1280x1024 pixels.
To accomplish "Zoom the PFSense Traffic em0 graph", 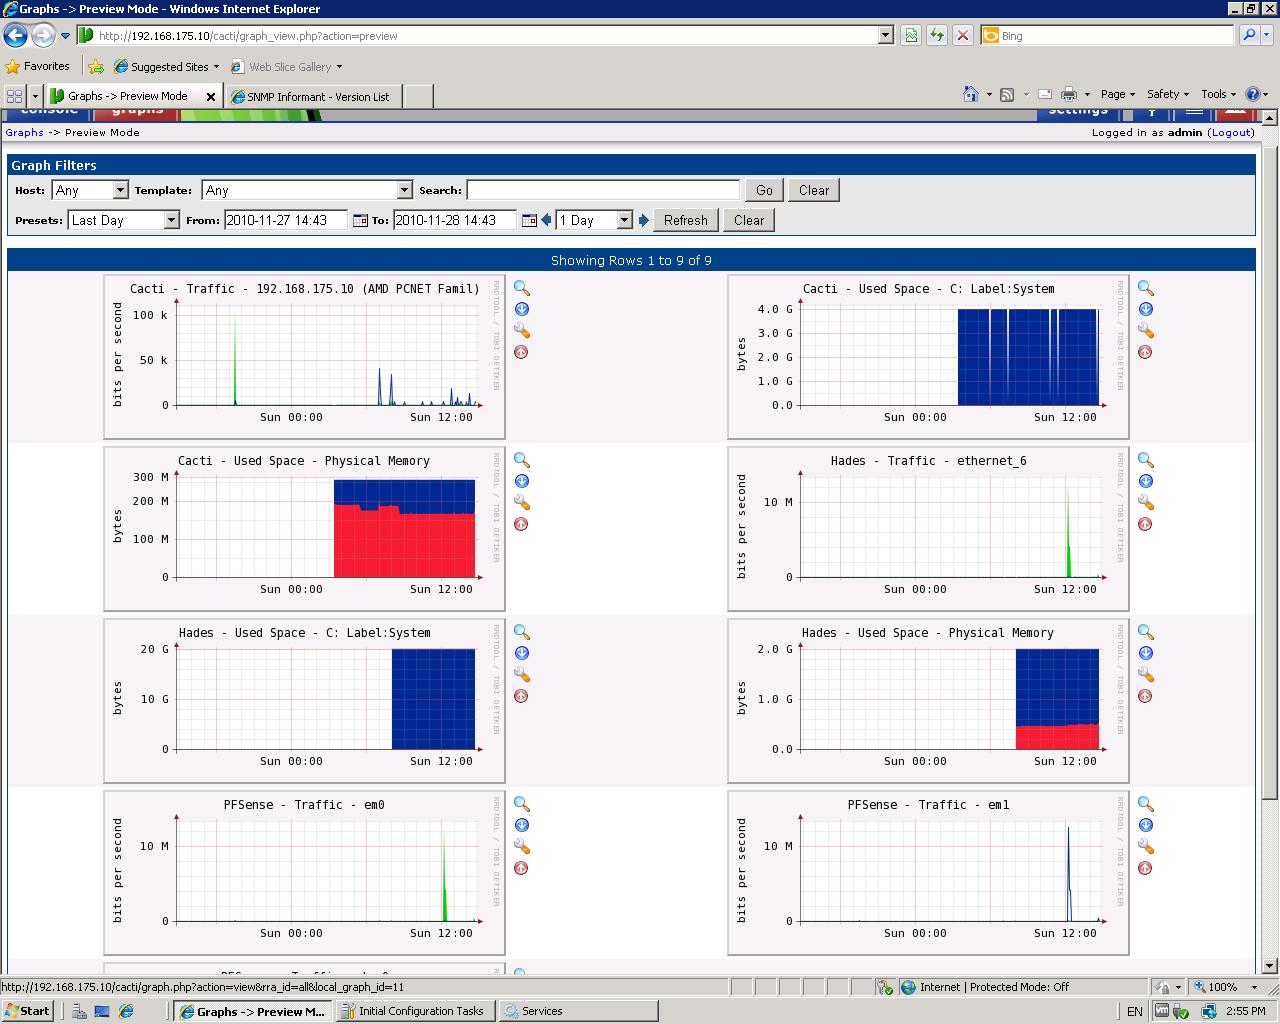I will [x=521, y=804].
